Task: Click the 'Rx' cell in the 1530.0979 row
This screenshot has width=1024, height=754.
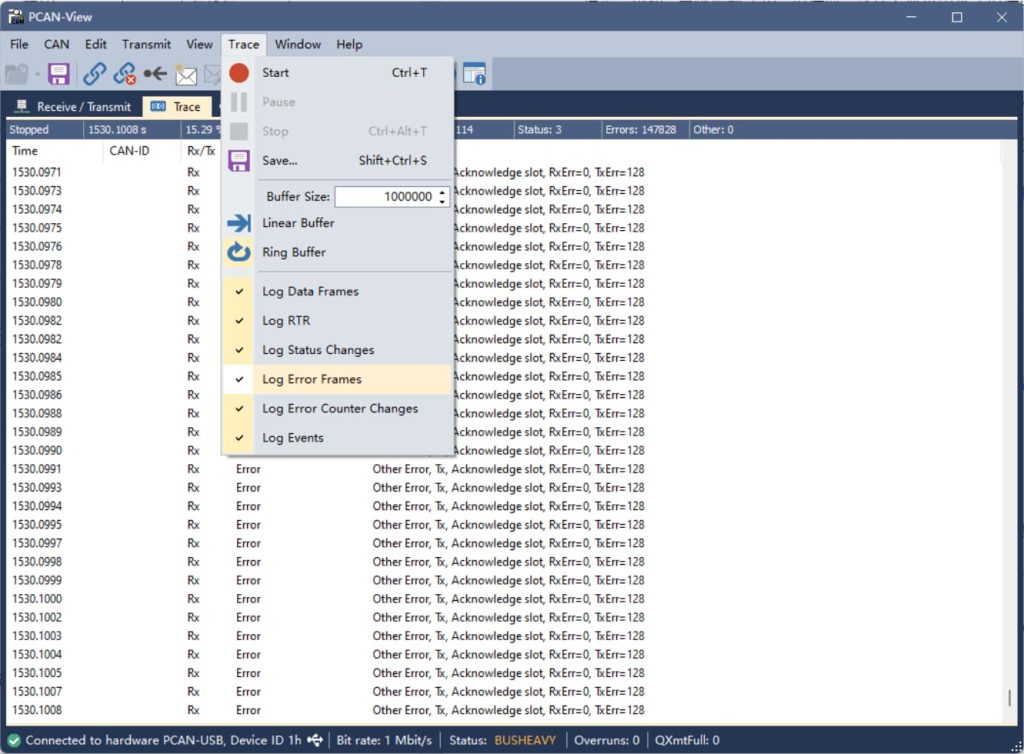Action: tap(193, 283)
